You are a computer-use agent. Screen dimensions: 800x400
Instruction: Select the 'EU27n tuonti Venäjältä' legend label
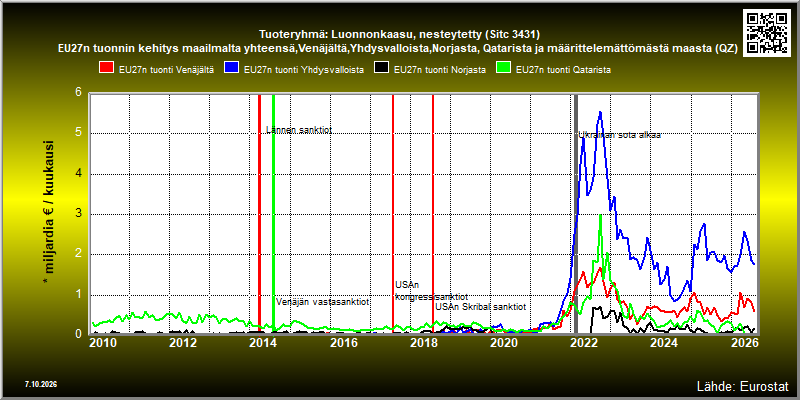click(x=166, y=70)
